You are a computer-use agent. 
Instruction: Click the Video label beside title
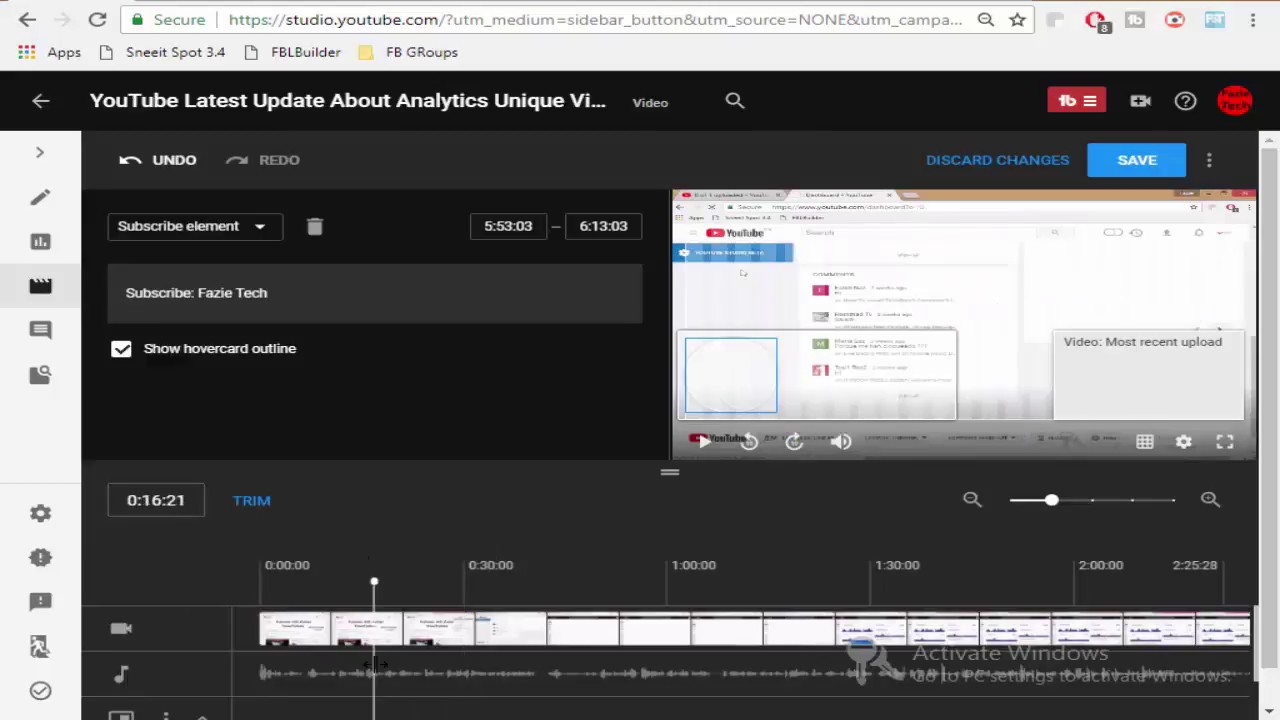tap(650, 102)
